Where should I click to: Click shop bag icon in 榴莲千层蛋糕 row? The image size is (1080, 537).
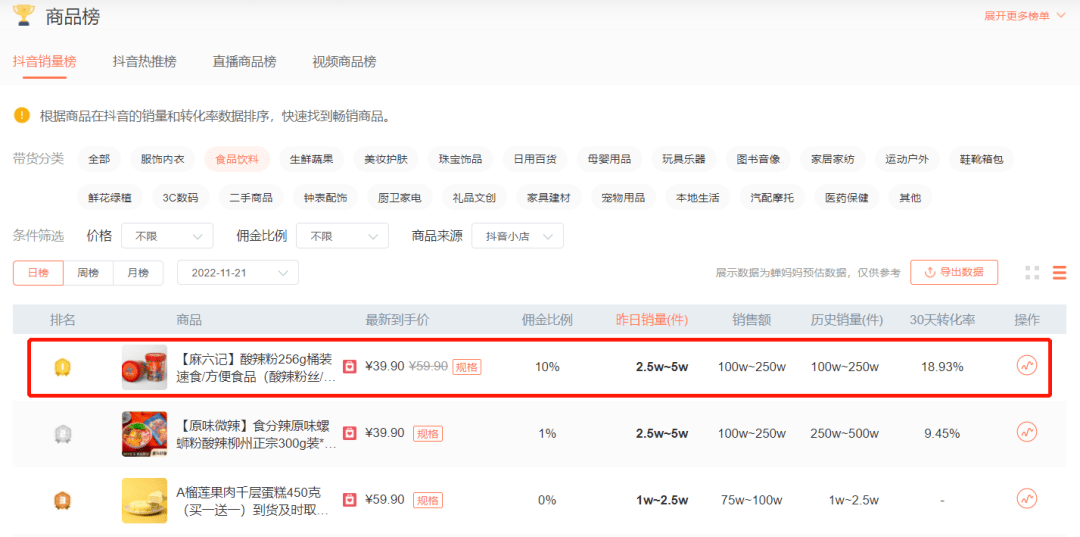[350, 499]
